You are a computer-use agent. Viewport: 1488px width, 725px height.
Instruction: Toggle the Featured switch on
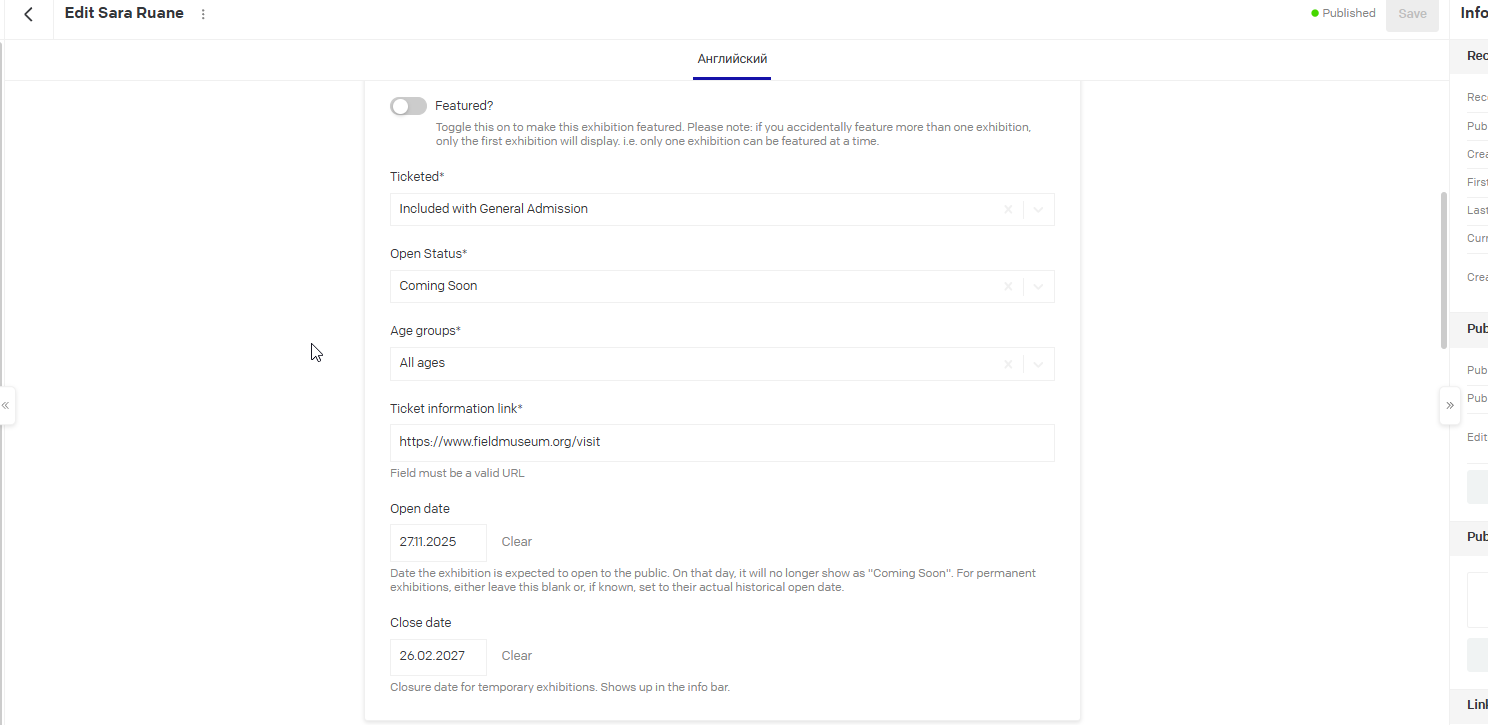408,106
